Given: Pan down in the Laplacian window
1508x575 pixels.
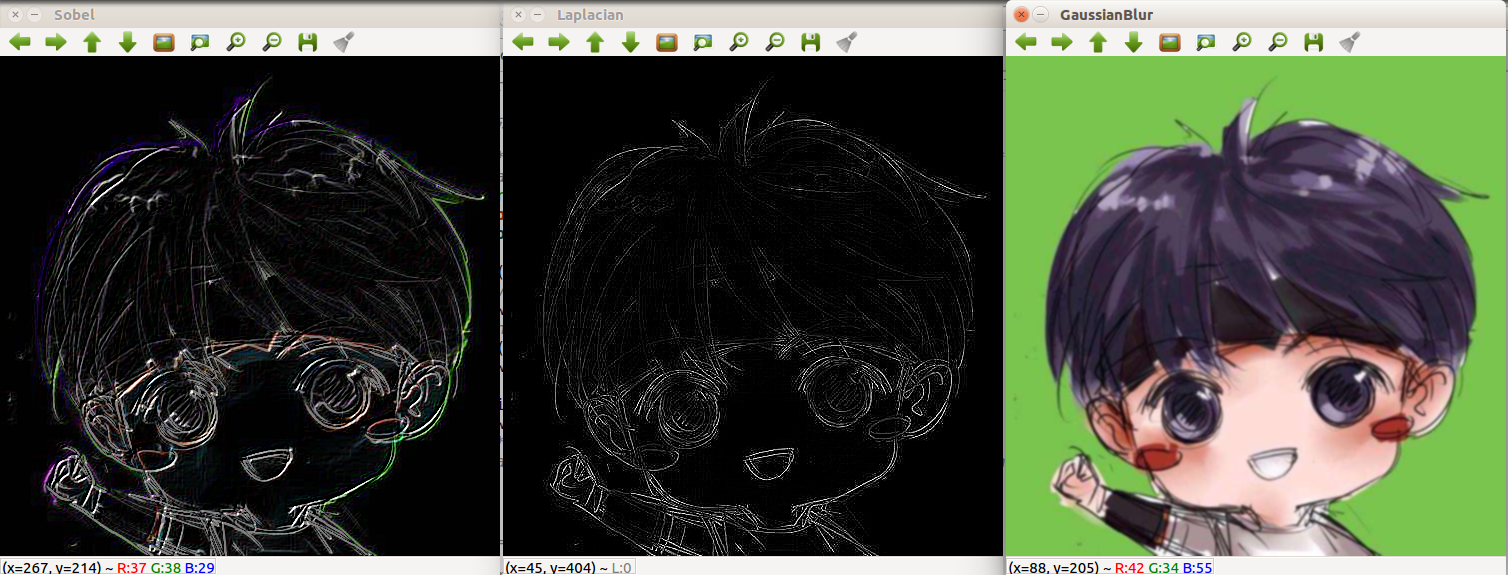Looking at the screenshot, I should coord(631,42).
